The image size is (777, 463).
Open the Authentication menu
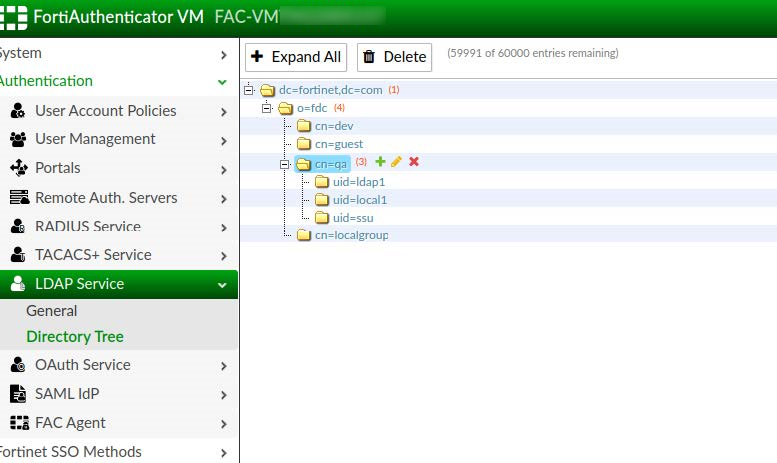pyautogui.click(x=46, y=81)
